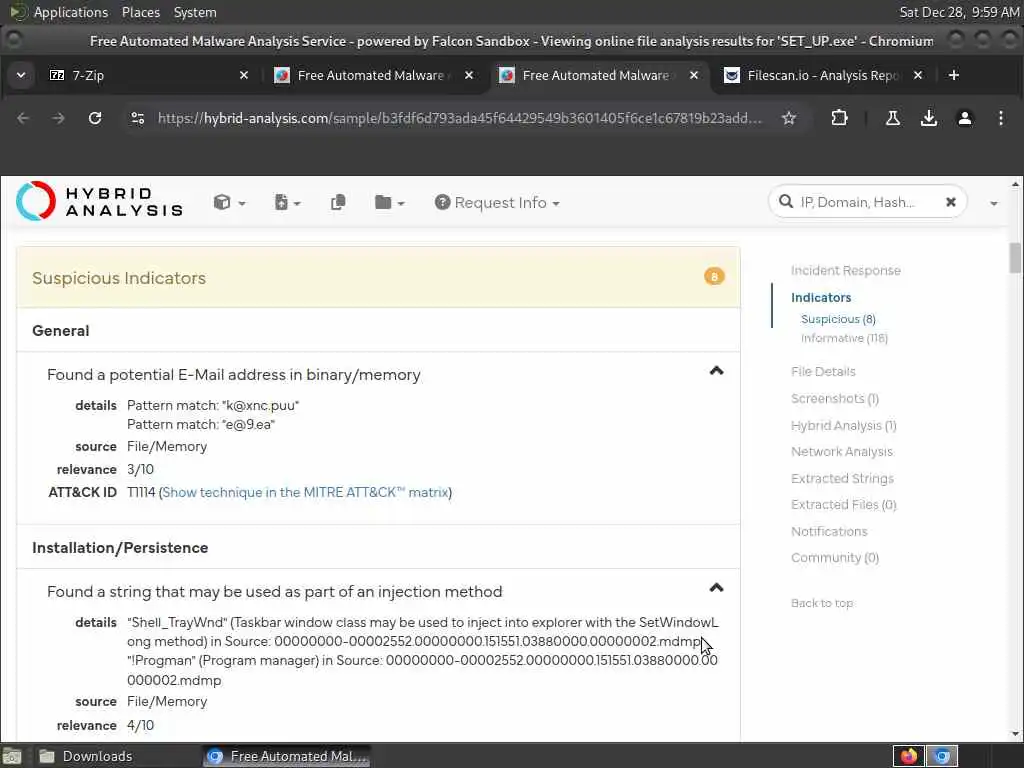Image resolution: width=1024 pixels, height=768 pixels.
Task: Open the sandbox cube dropdown menu
Action: click(x=229, y=202)
